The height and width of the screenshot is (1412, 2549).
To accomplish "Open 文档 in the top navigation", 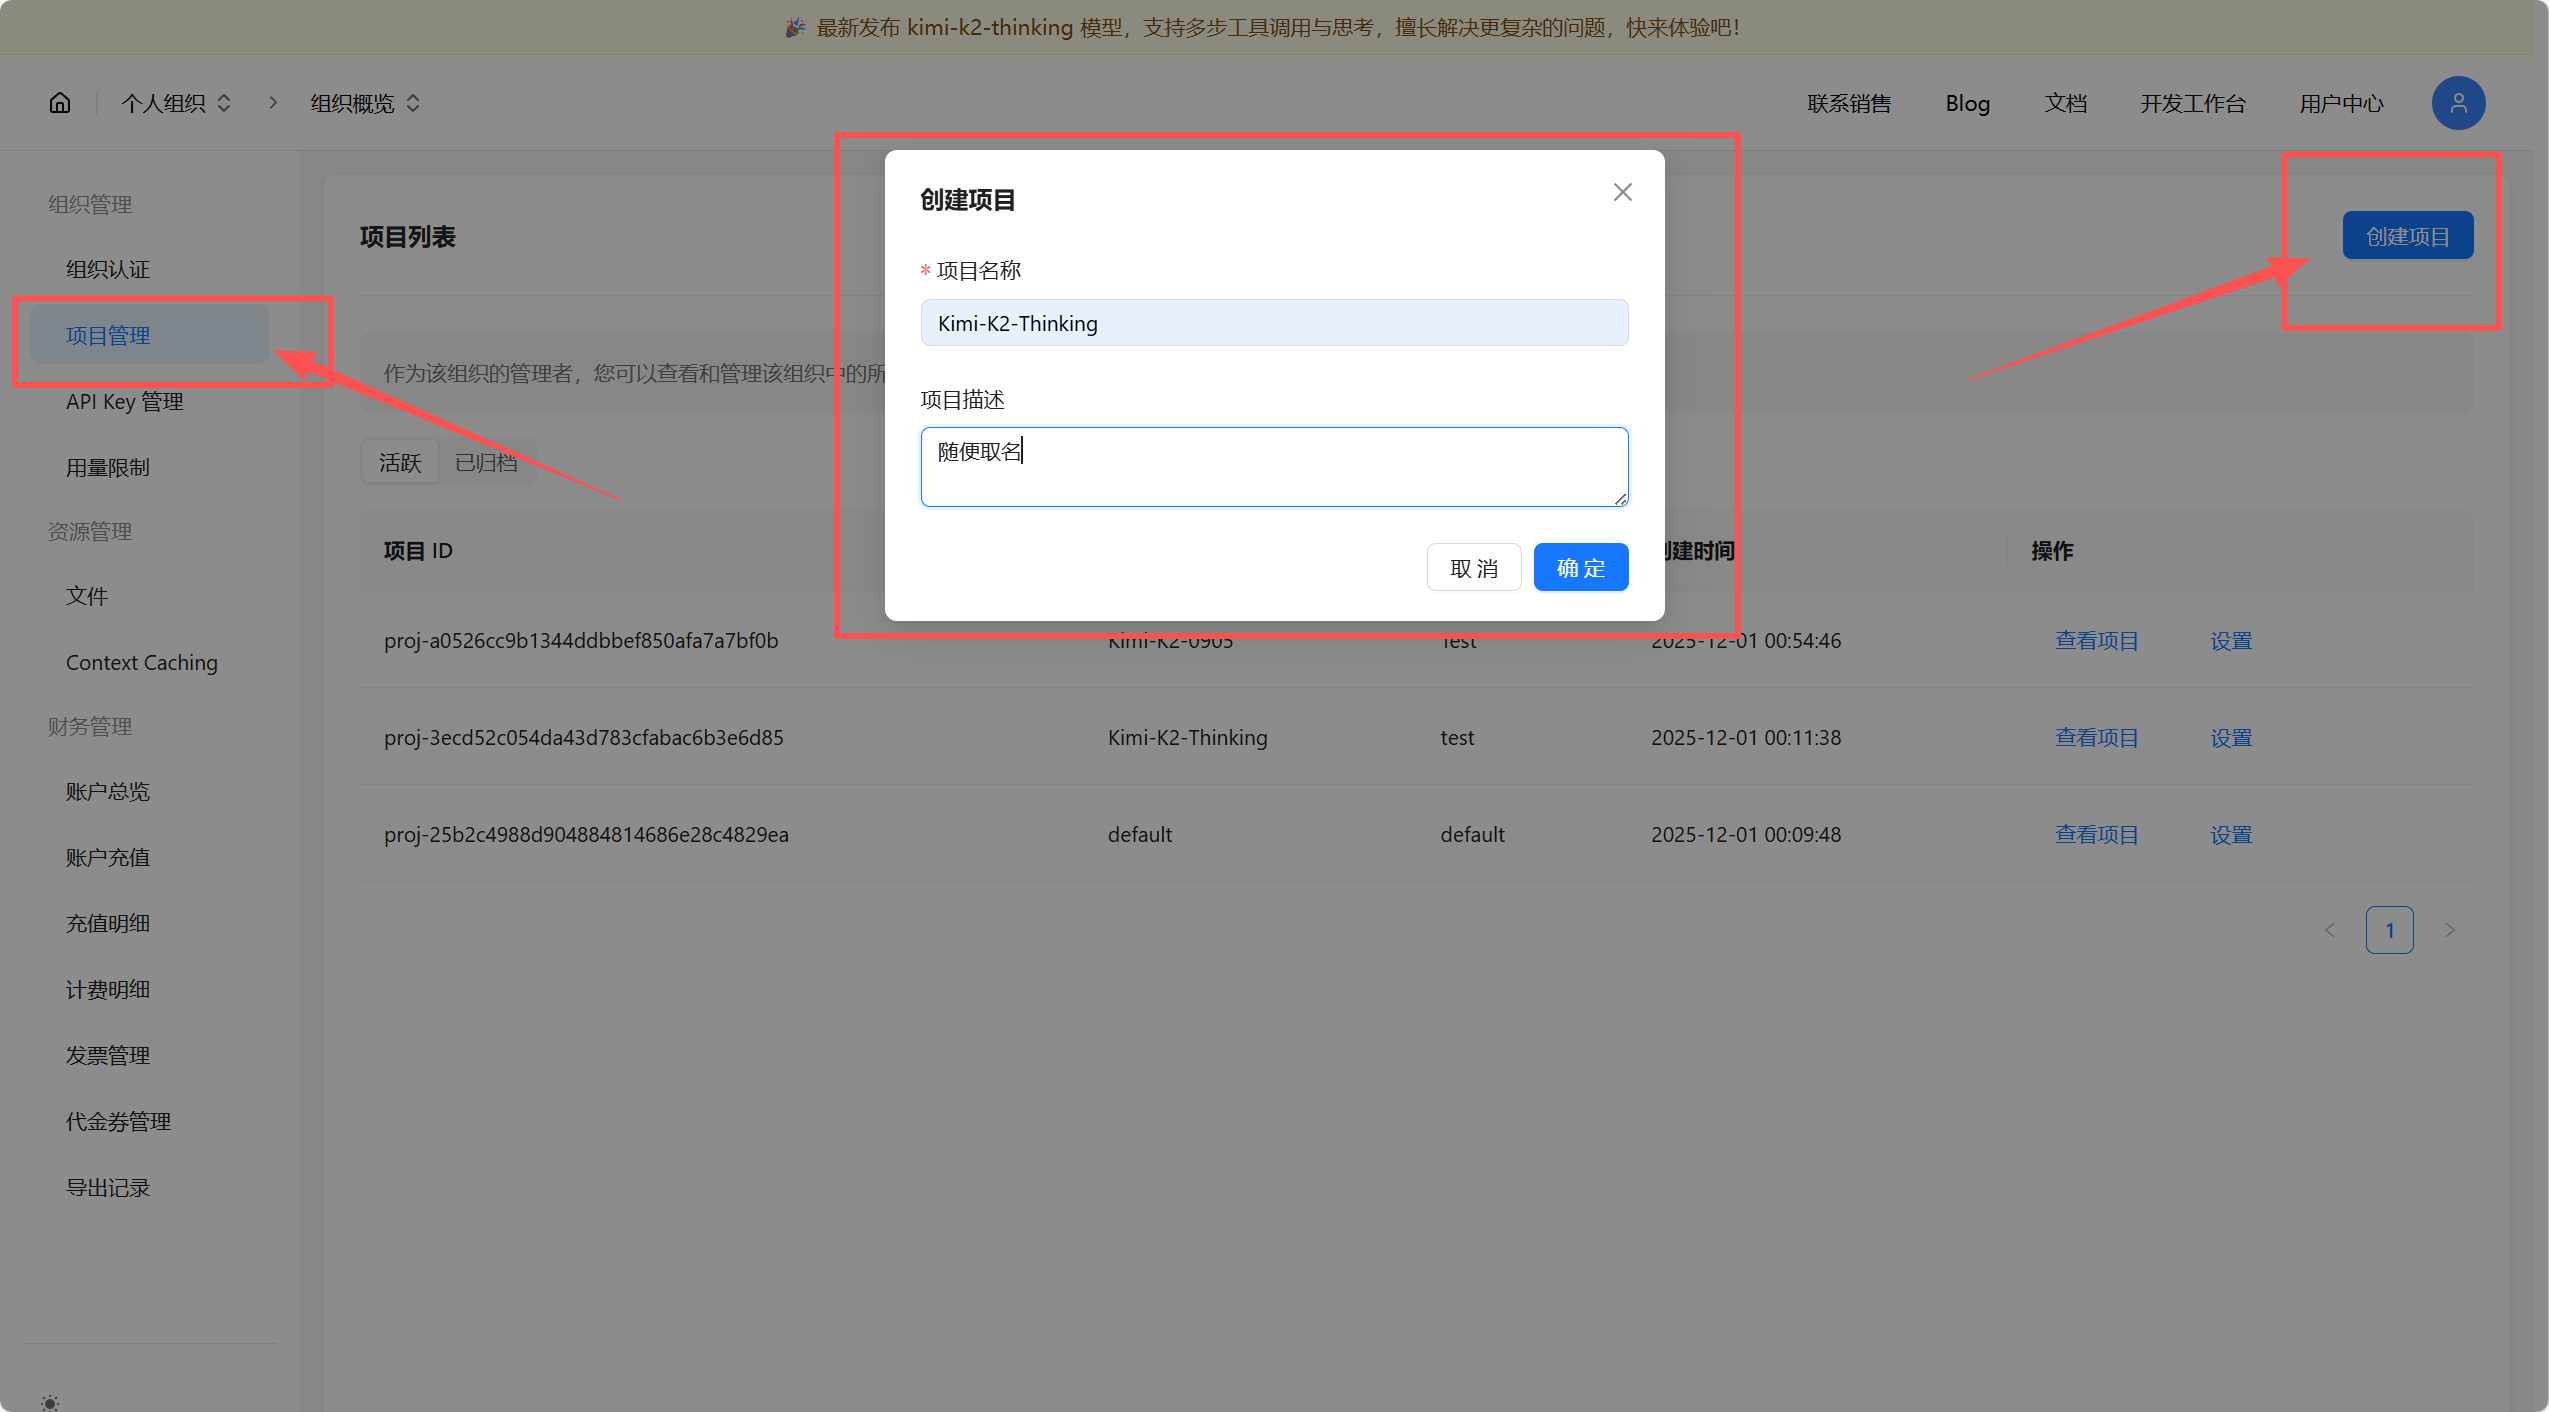I will [x=2065, y=103].
